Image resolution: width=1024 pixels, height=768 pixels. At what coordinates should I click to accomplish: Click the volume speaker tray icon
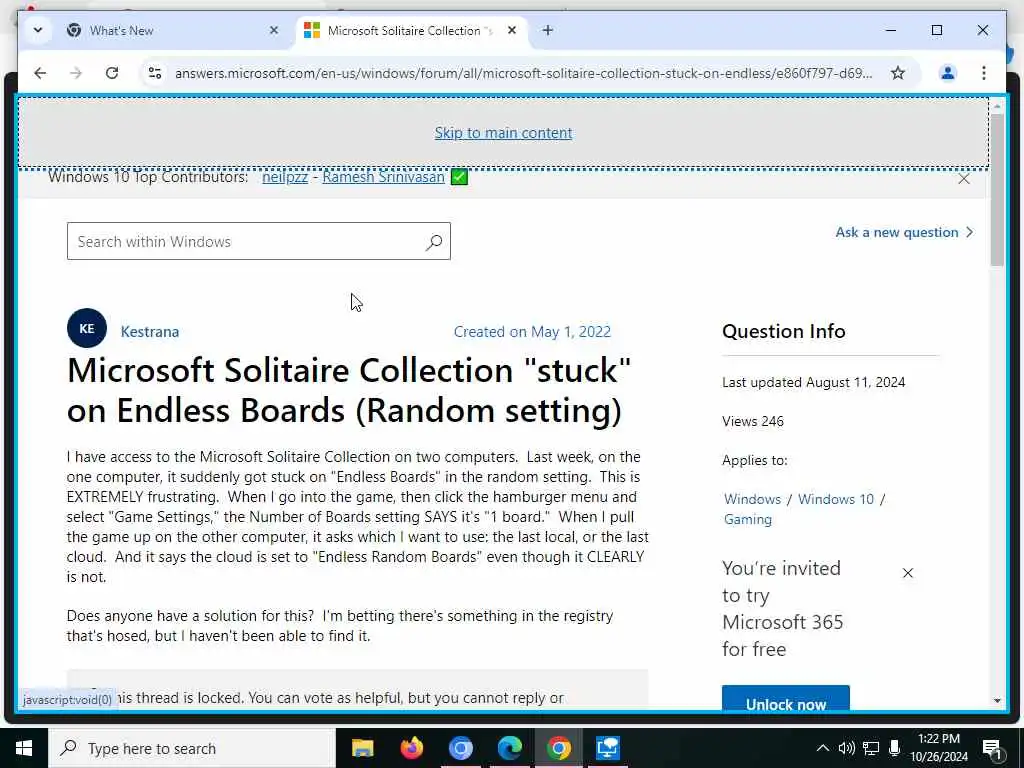pyautogui.click(x=846, y=748)
